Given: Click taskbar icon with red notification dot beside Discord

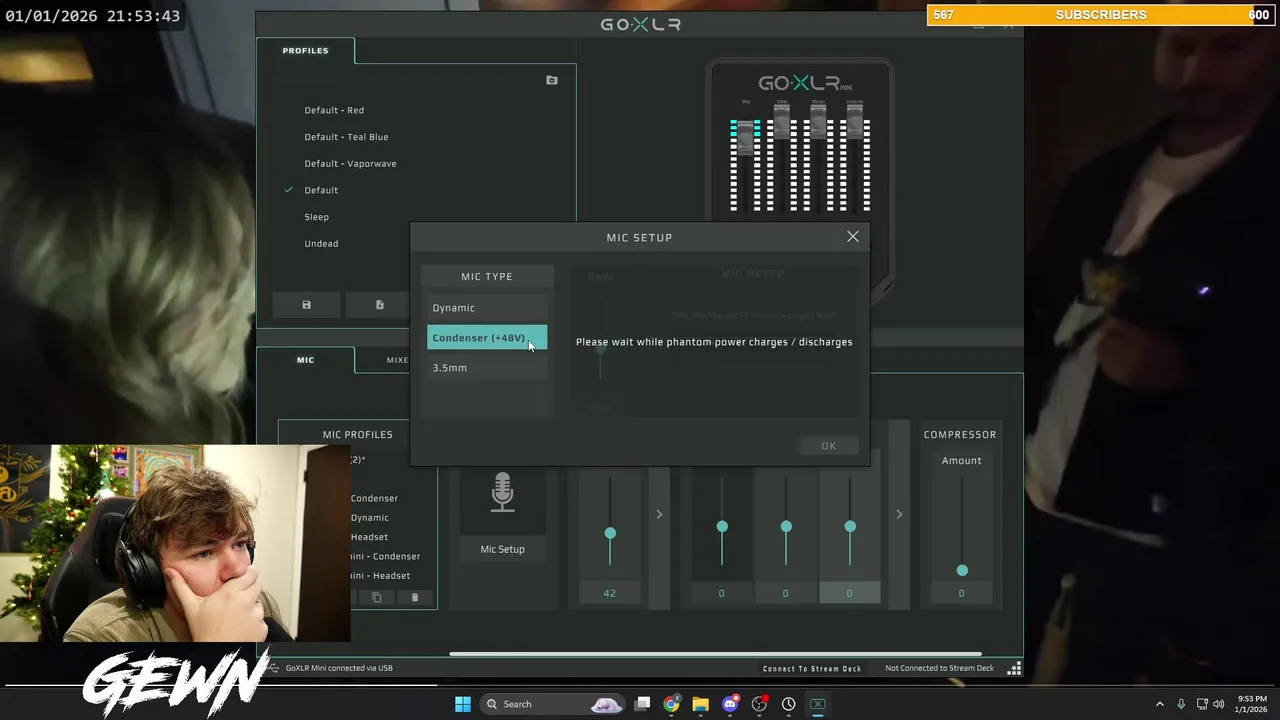Looking at the screenshot, I should pyautogui.click(x=759, y=704).
